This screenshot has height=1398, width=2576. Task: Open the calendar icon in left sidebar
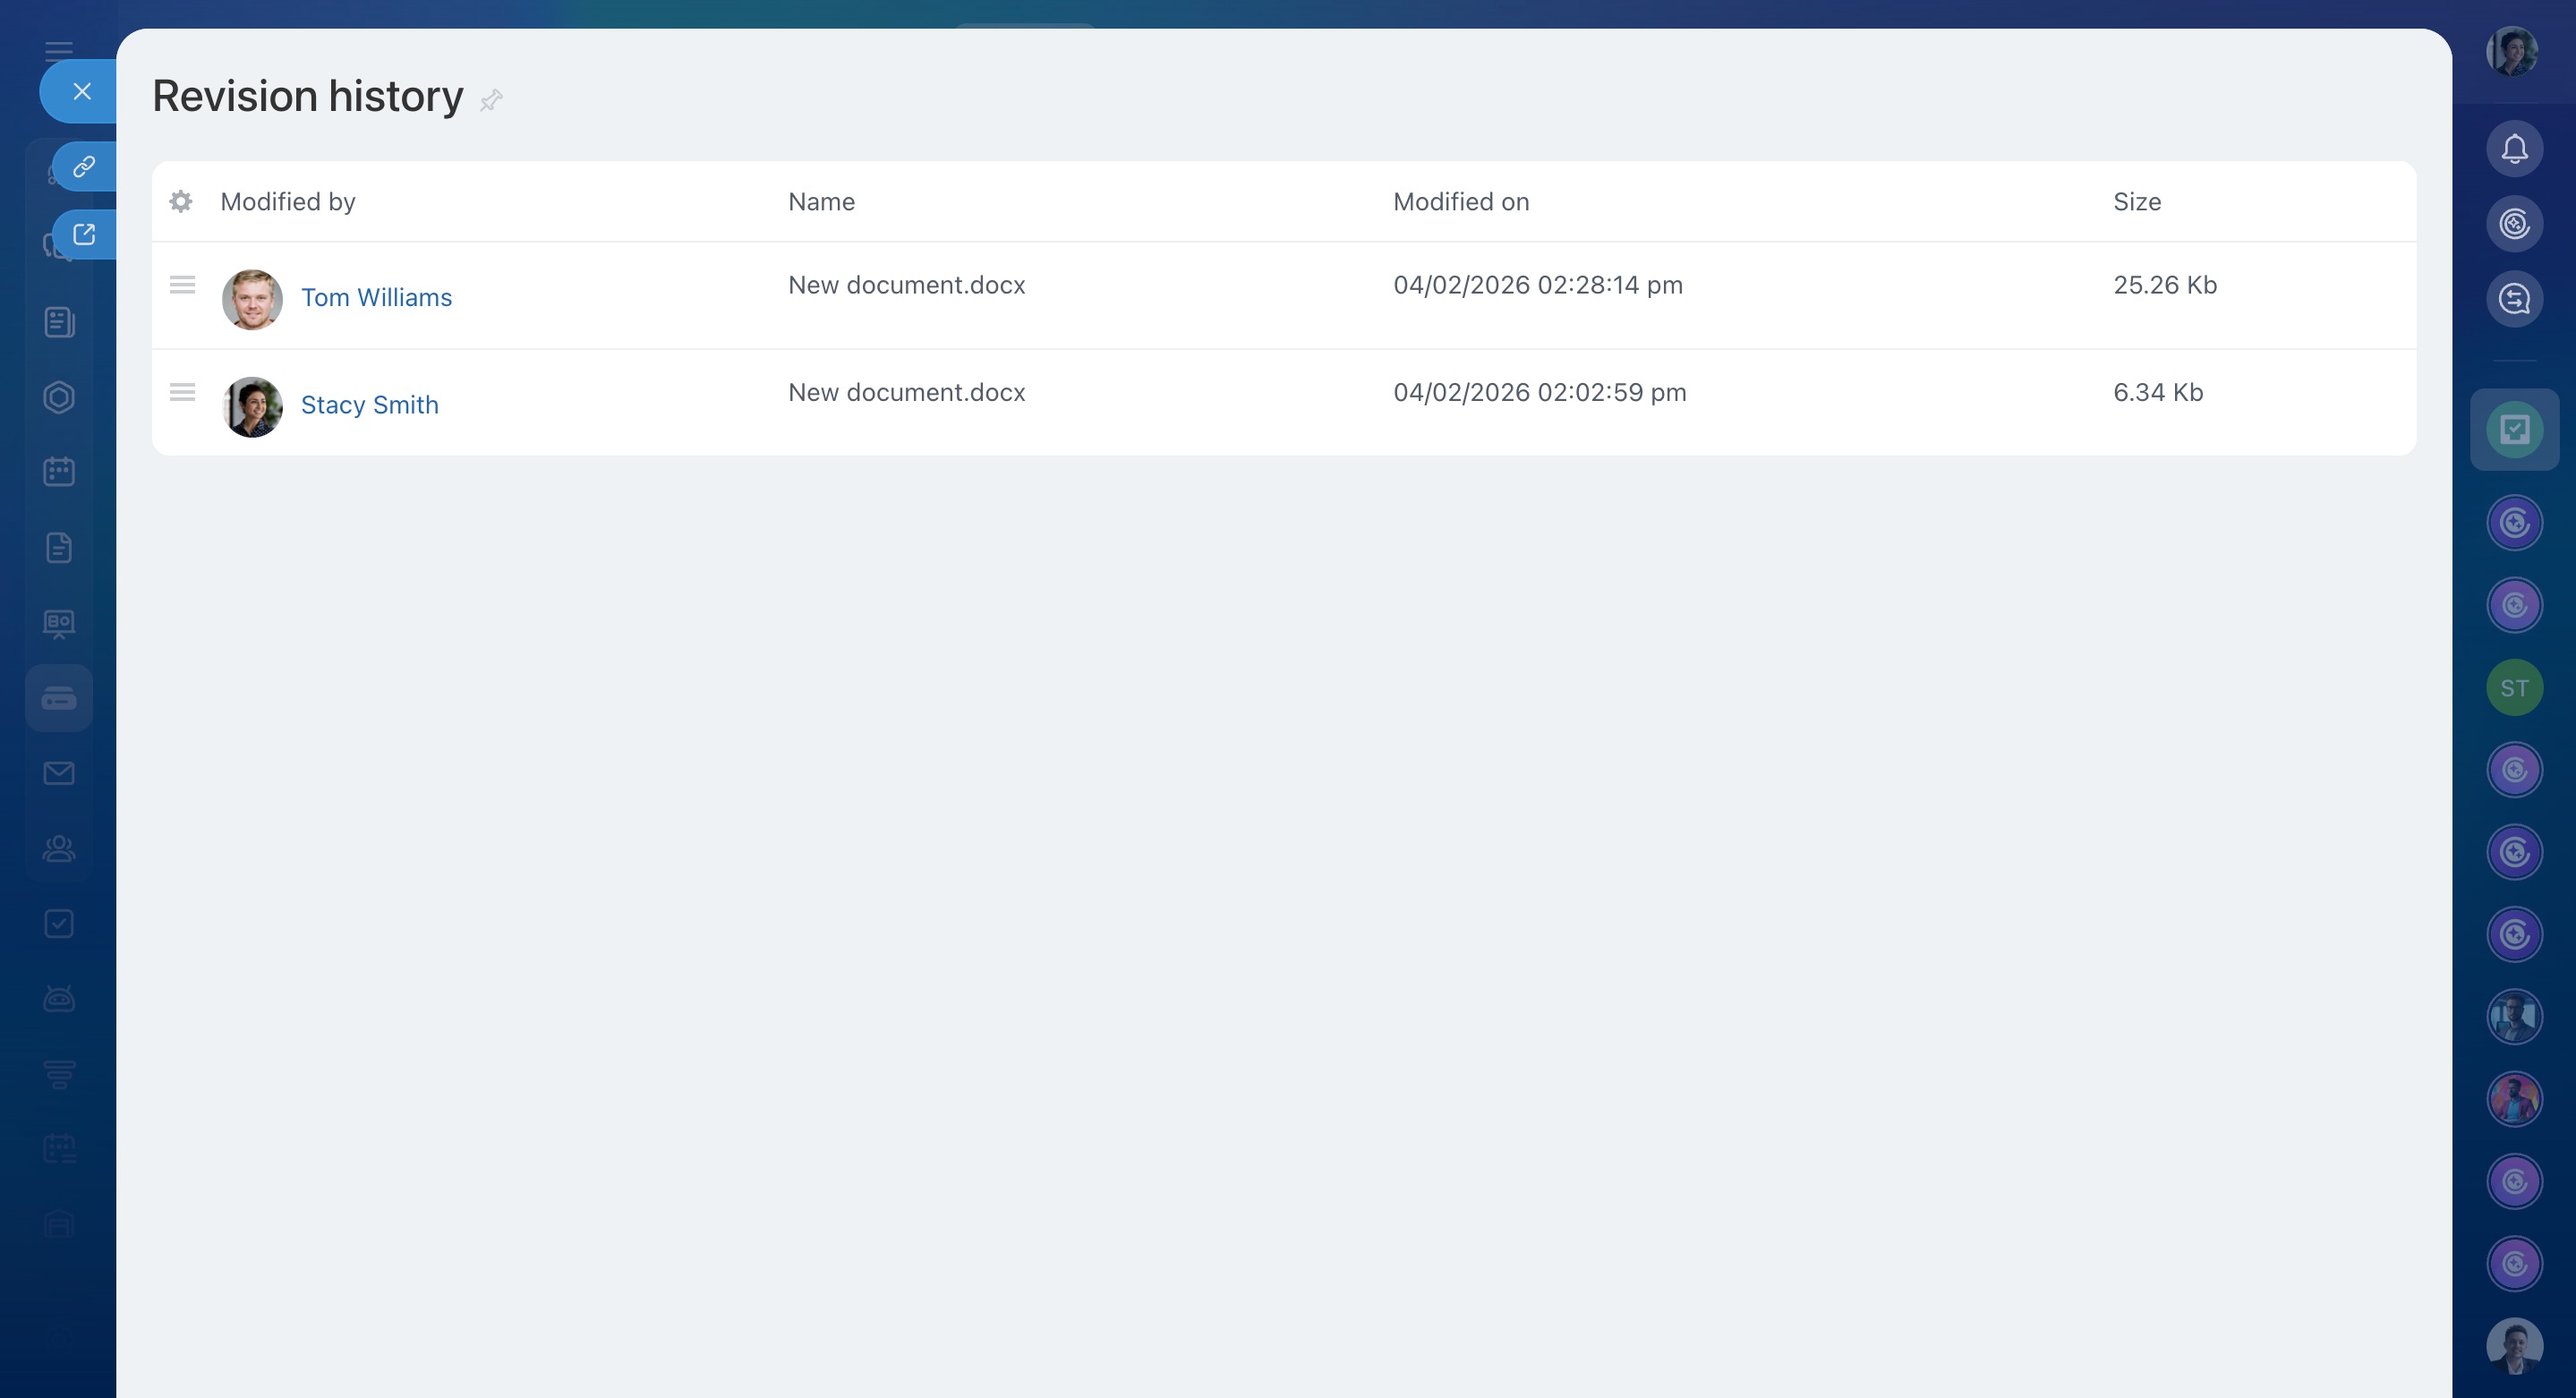(59, 472)
